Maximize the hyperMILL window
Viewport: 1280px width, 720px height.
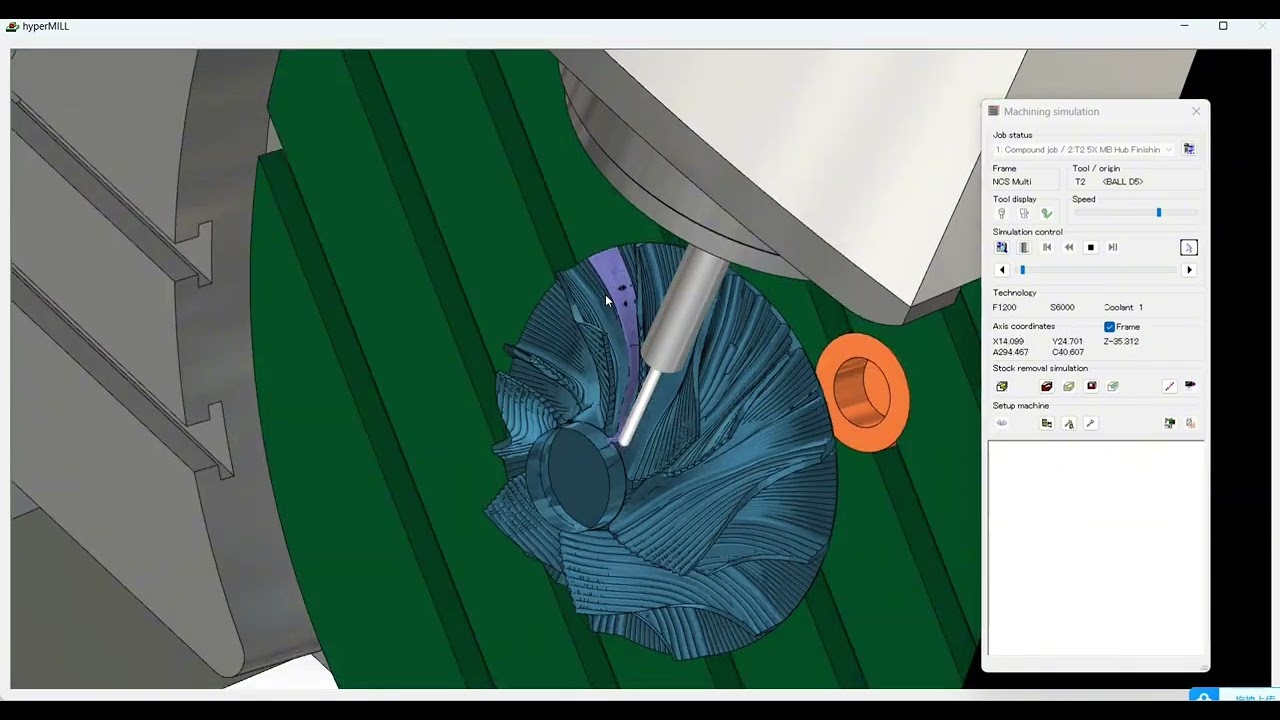click(1223, 26)
